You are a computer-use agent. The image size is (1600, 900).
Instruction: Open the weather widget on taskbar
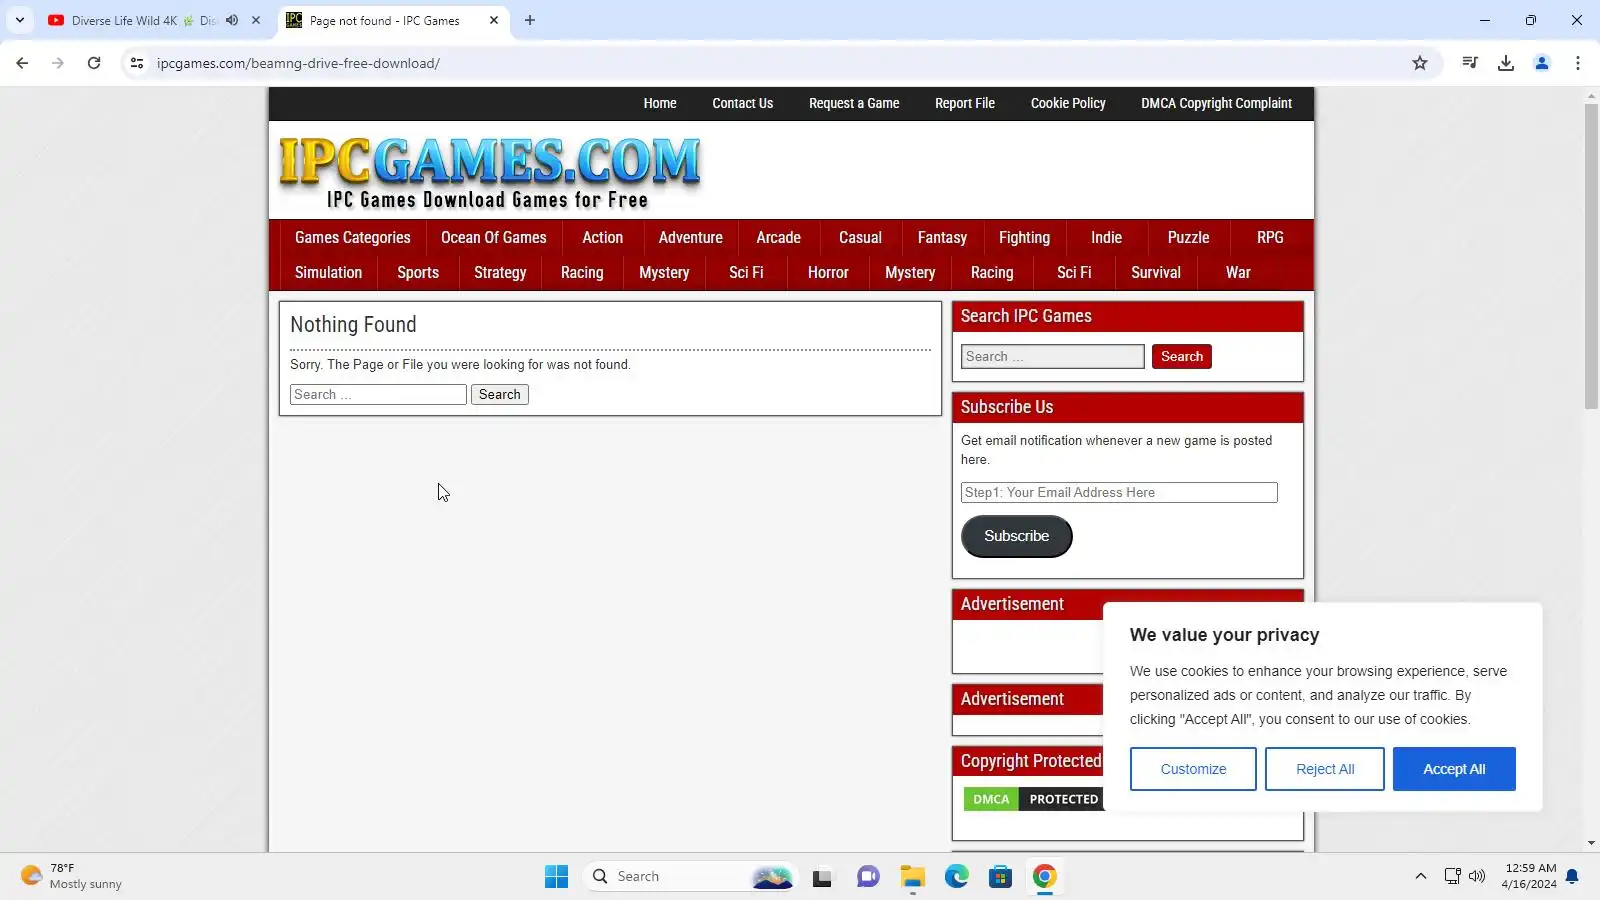[72, 877]
